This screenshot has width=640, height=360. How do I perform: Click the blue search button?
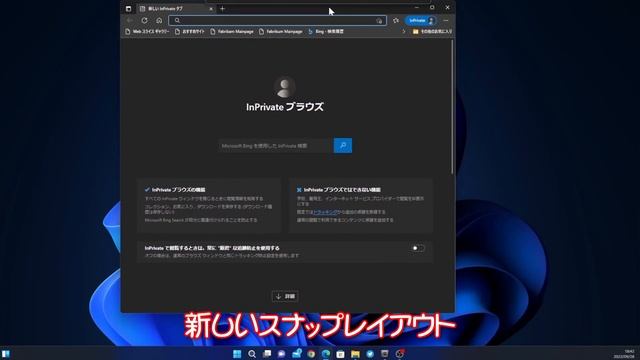coord(343,146)
